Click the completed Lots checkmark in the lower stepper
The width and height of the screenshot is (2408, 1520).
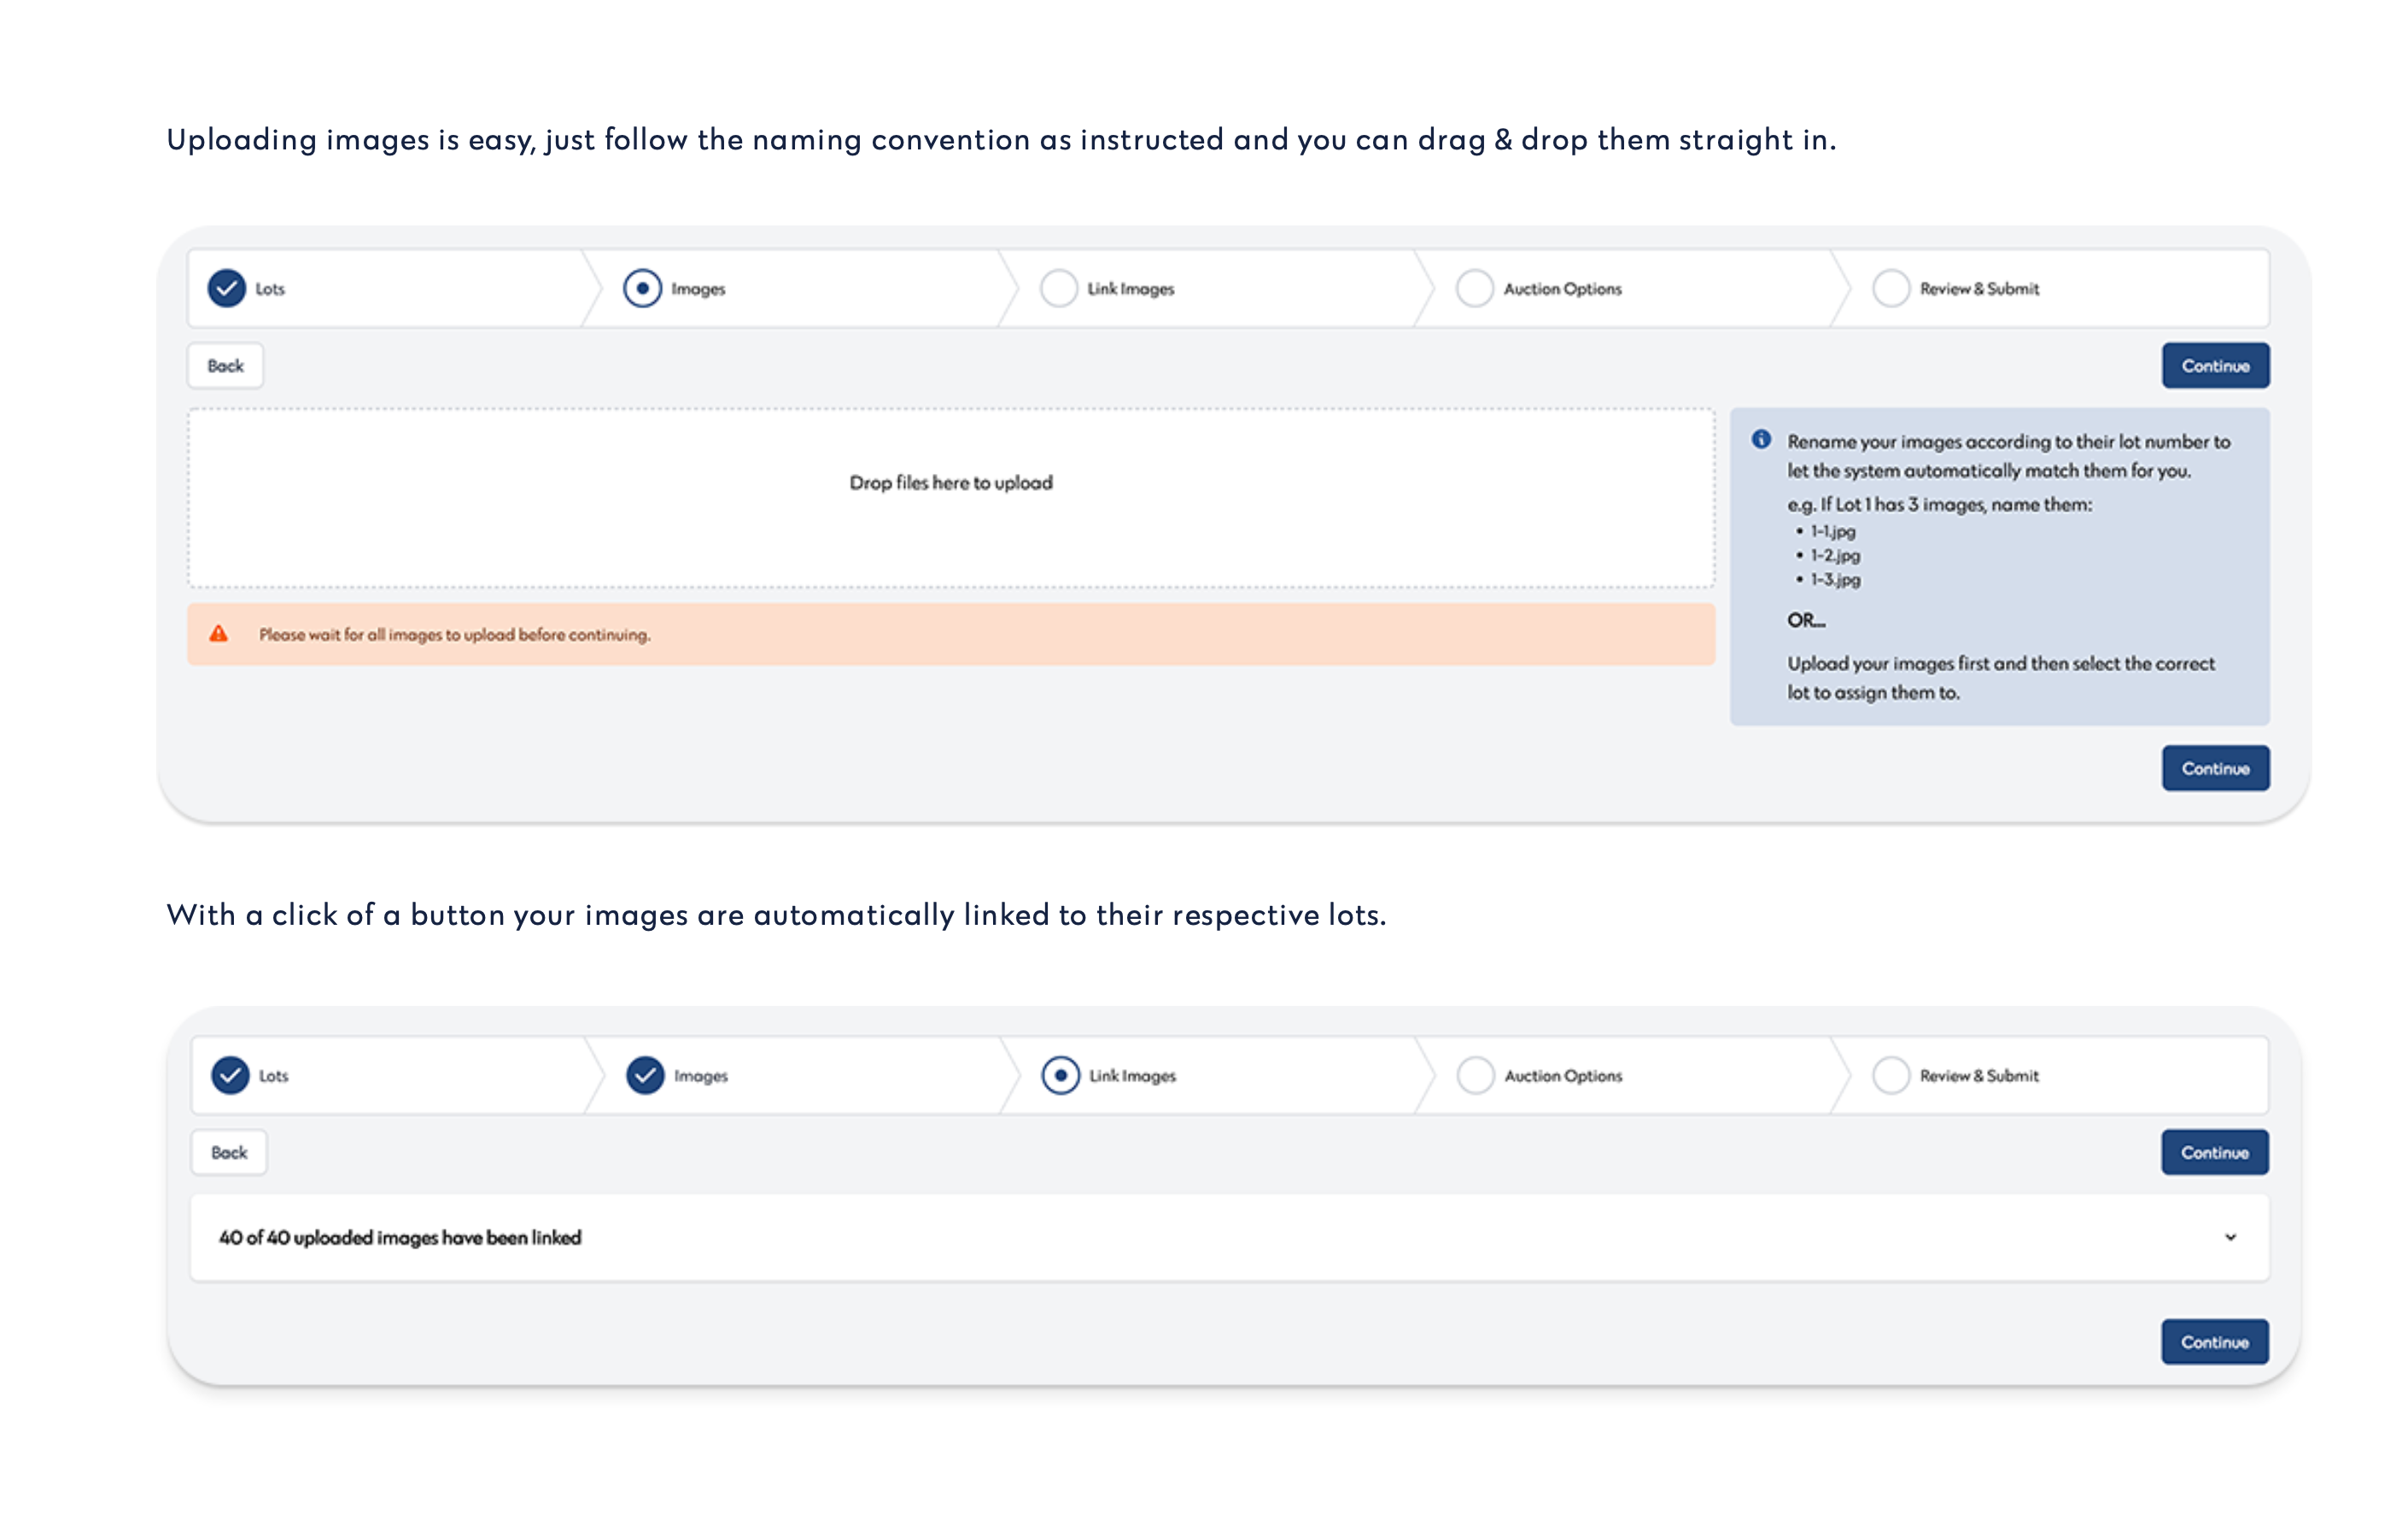tap(230, 1075)
